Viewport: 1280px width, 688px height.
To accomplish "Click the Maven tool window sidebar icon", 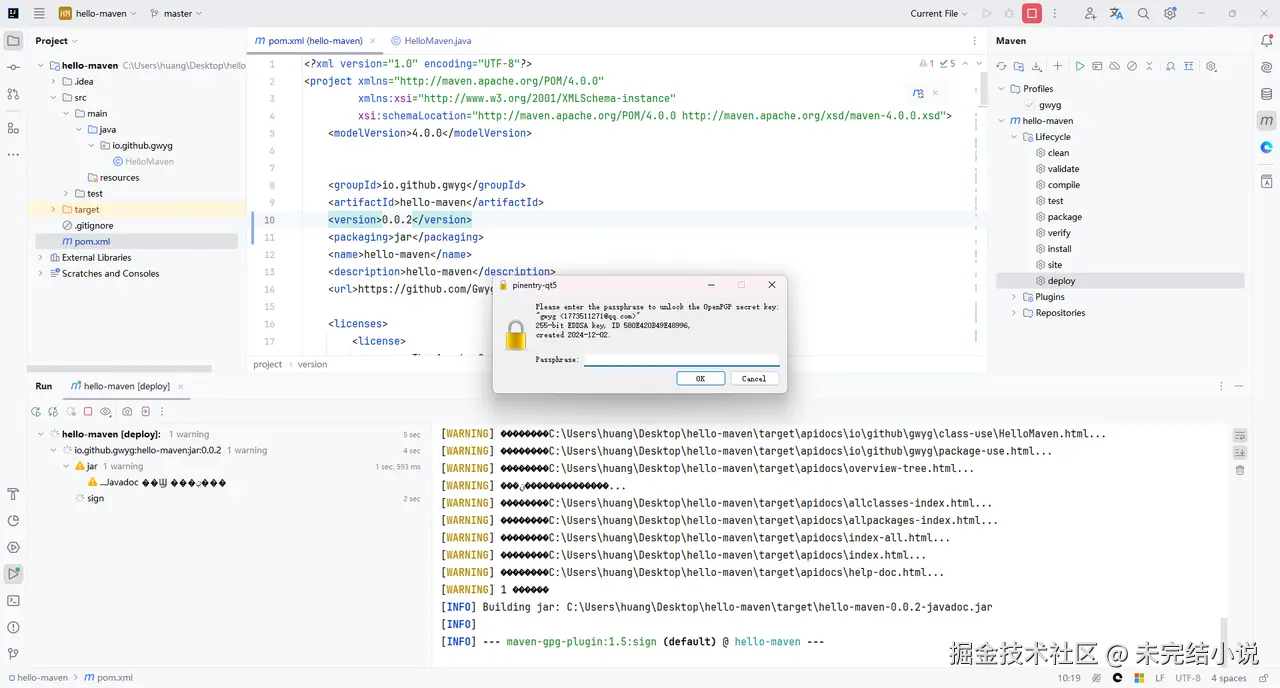I will 1267,120.
